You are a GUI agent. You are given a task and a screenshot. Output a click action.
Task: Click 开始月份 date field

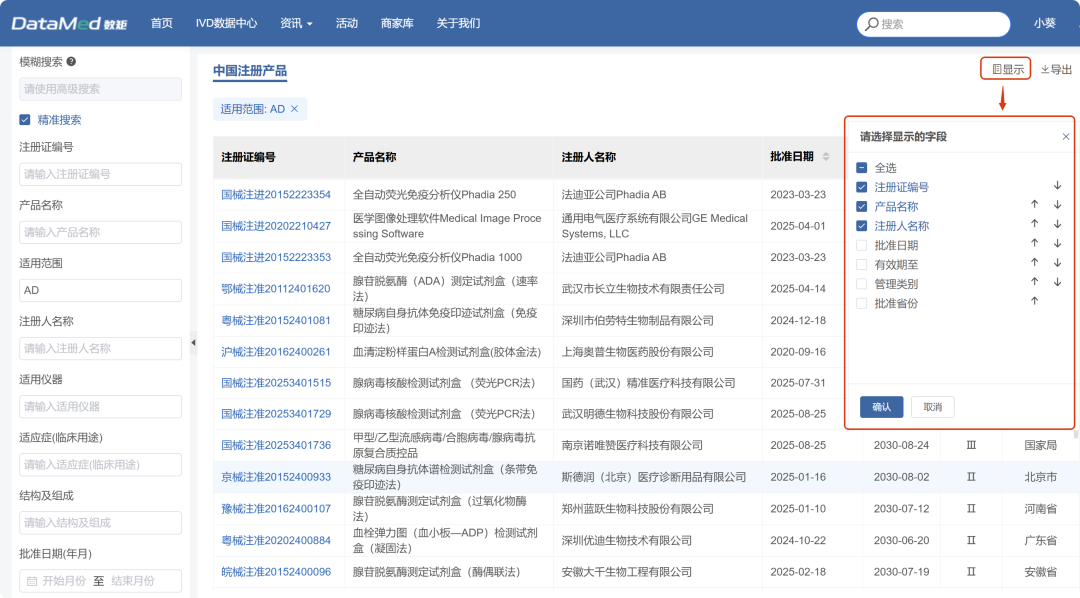(x=64, y=581)
